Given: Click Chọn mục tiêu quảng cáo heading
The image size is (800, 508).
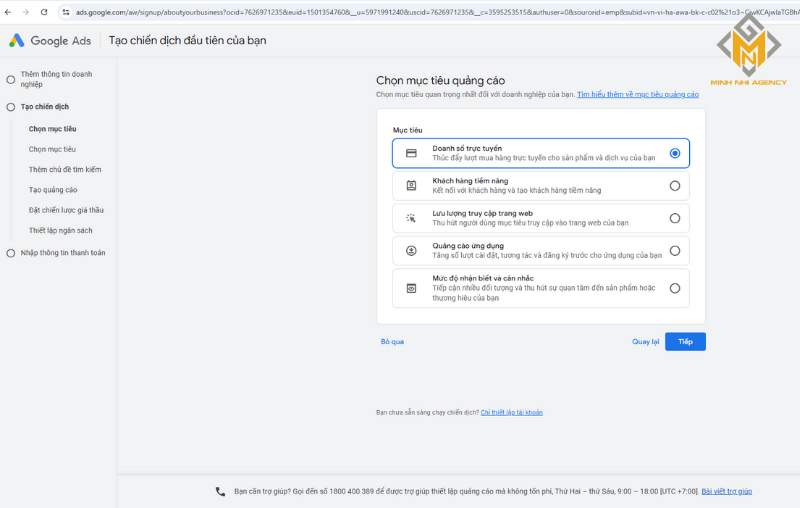Looking at the screenshot, I should (440, 81).
